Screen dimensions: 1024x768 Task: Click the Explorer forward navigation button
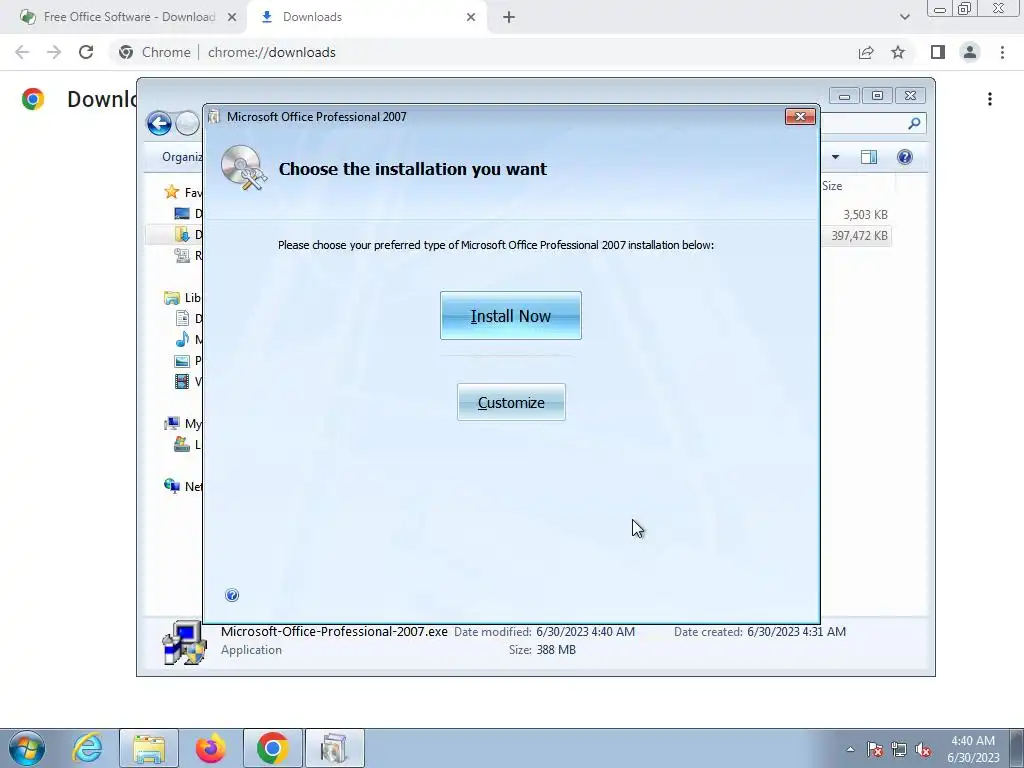click(x=187, y=123)
